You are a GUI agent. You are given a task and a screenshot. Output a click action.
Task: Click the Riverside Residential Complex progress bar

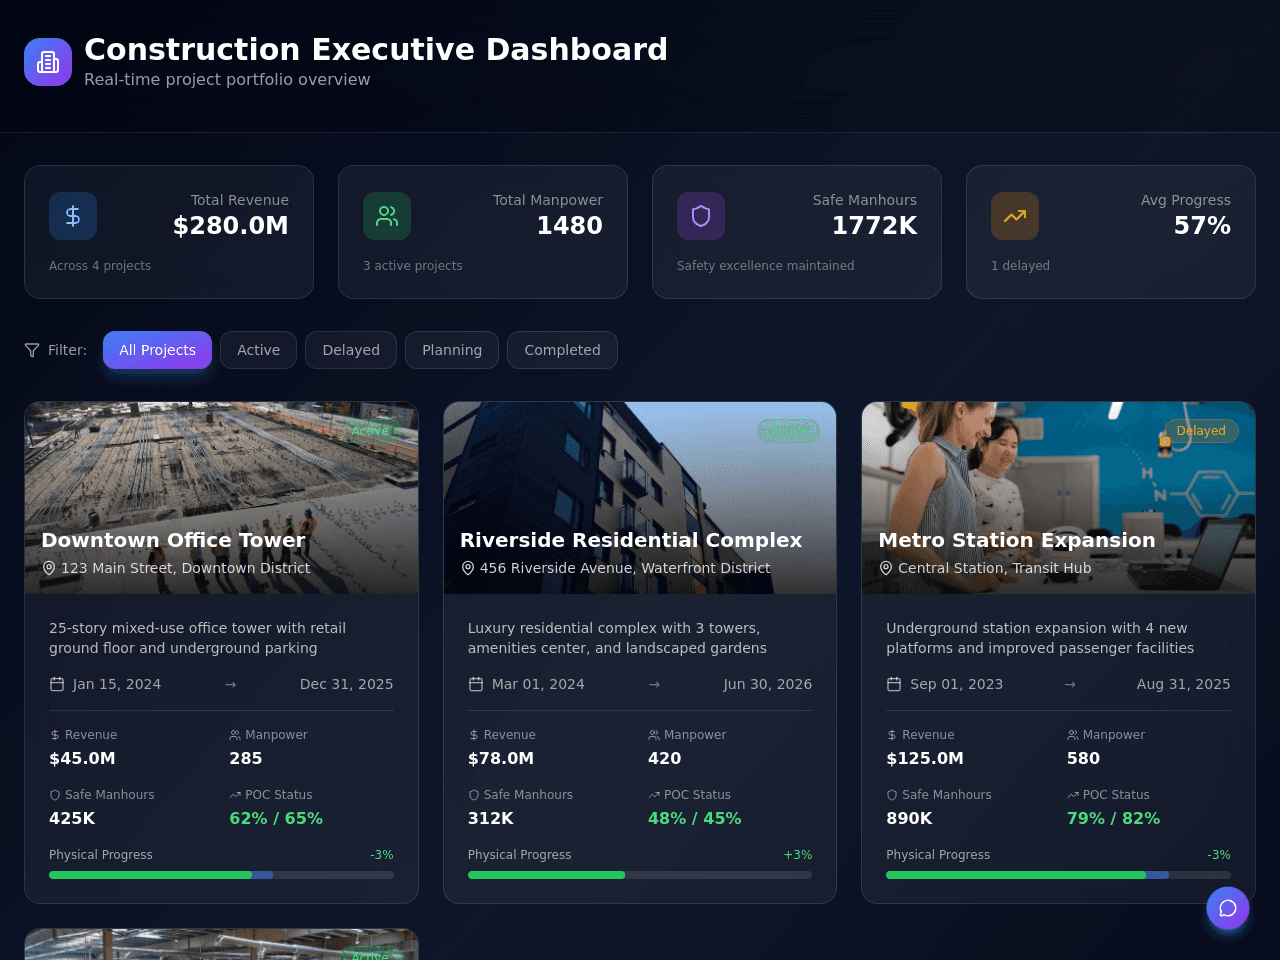tap(640, 875)
